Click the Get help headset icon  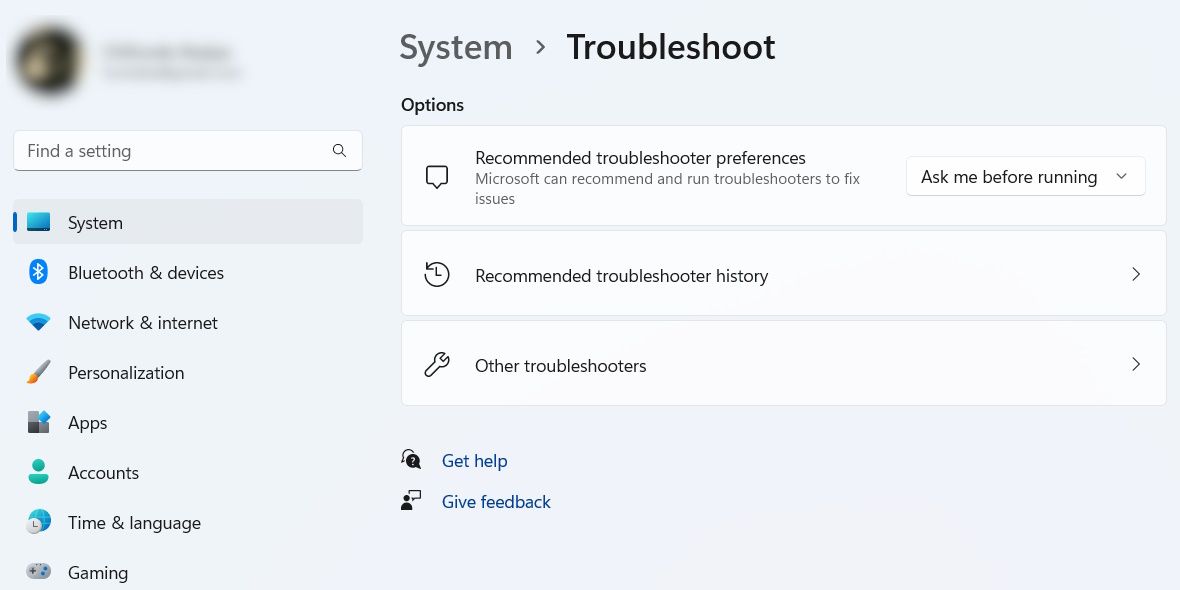click(411, 459)
